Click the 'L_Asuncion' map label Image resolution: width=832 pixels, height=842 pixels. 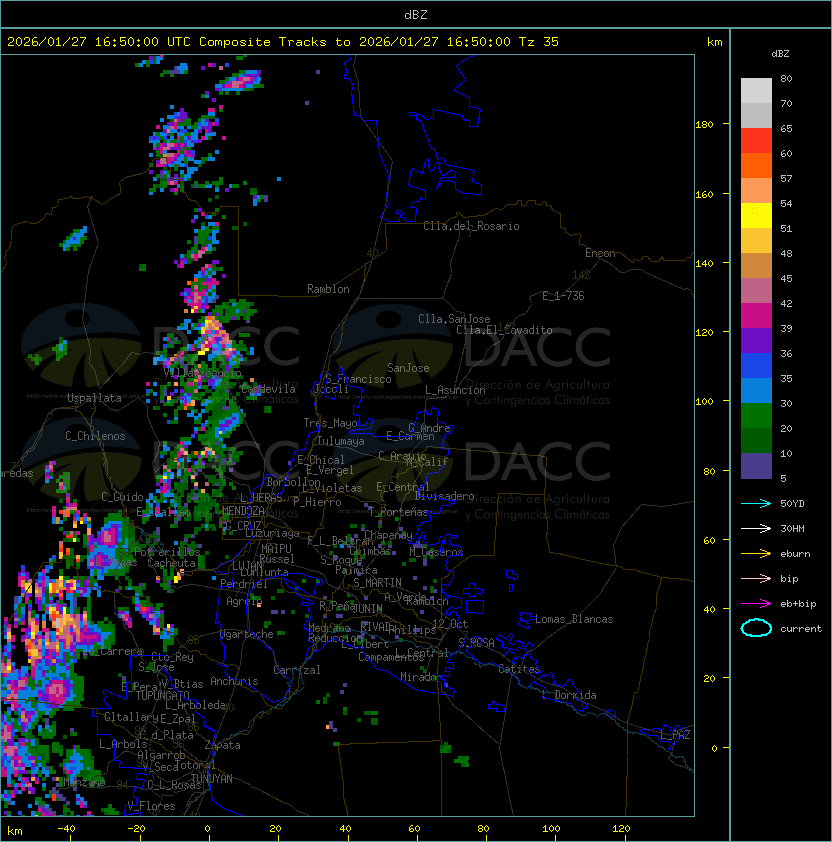(455, 390)
